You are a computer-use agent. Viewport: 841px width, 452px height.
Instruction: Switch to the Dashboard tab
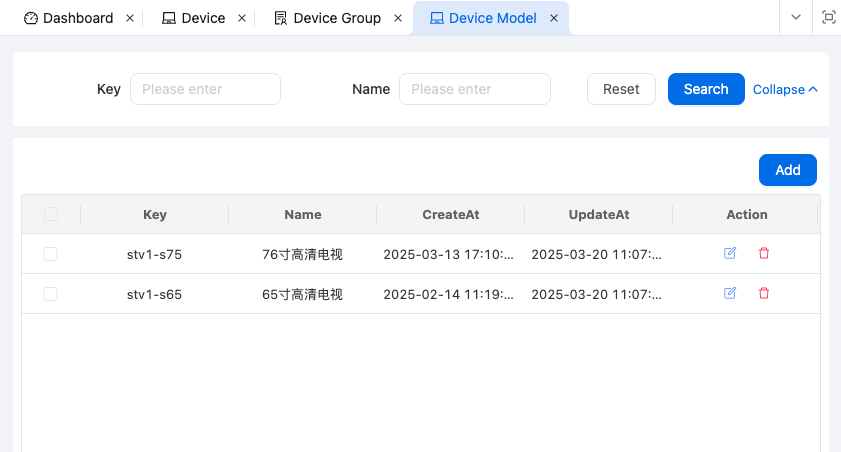click(68, 18)
